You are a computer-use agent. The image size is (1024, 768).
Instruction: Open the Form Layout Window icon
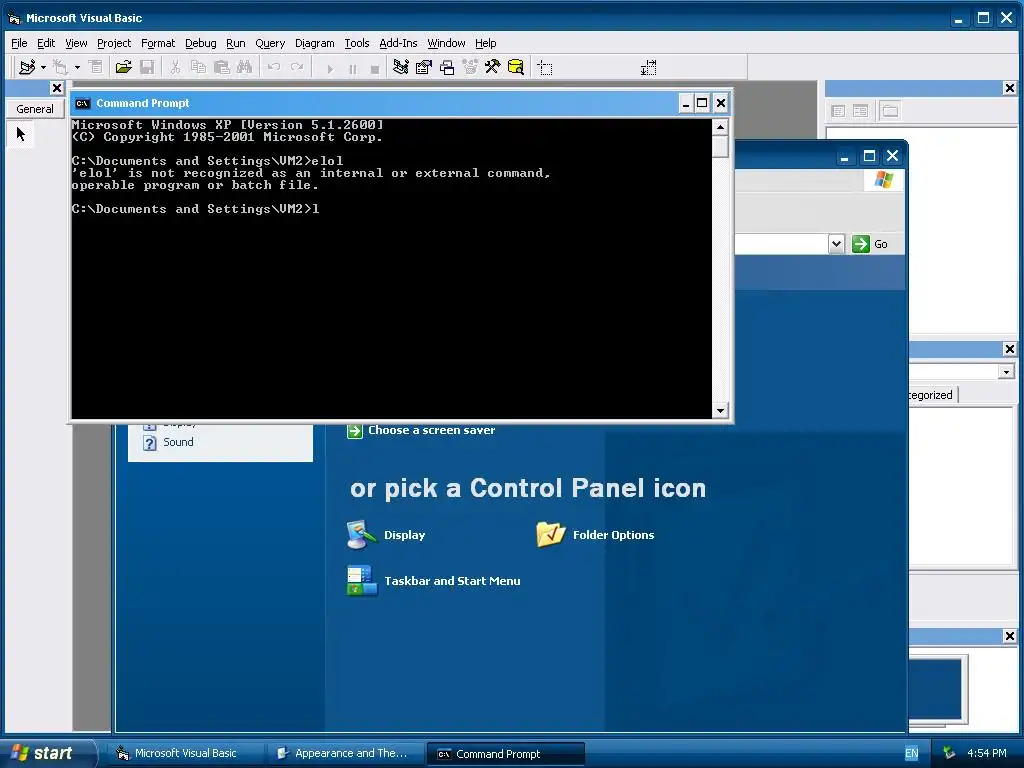coord(447,67)
